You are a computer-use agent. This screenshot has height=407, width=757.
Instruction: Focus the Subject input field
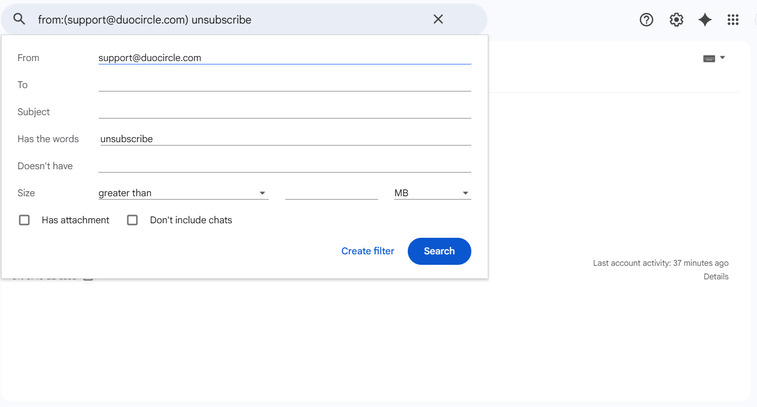284,112
